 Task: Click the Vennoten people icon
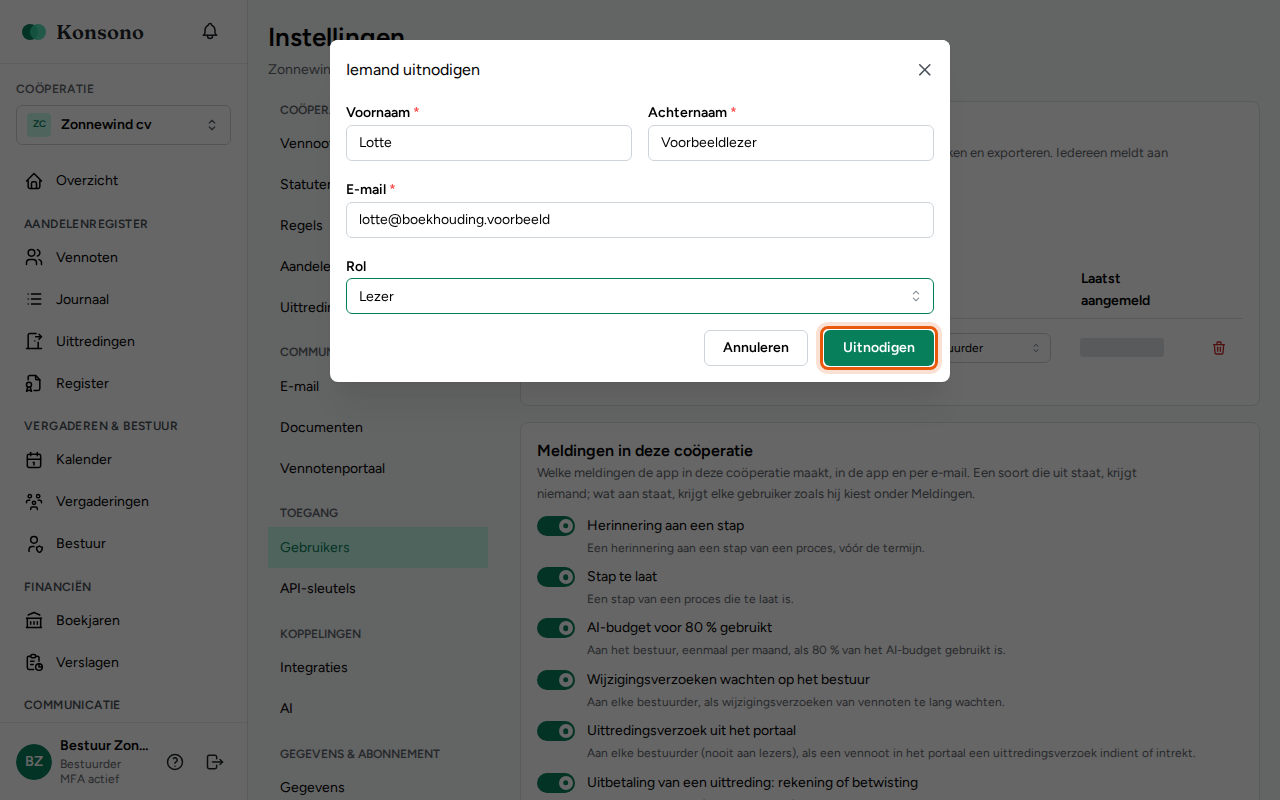coord(34,258)
